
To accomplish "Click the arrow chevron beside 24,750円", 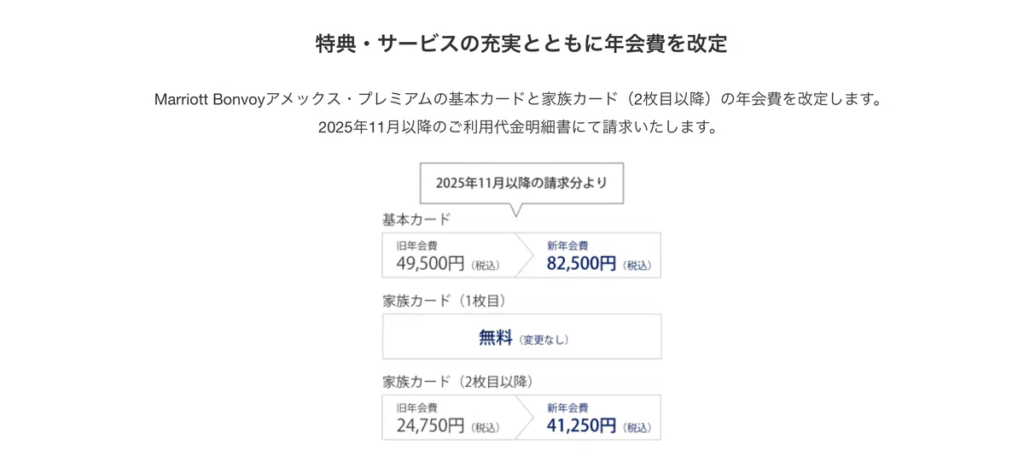I will pyautogui.click(x=527, y=418).
